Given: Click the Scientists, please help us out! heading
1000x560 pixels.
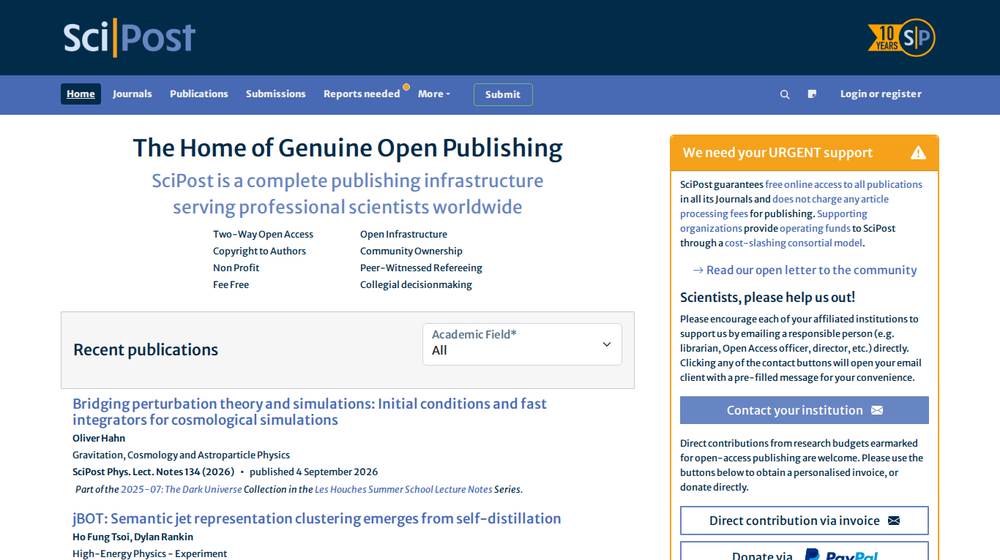Looking at the screenshot, I should pos(767,297).
